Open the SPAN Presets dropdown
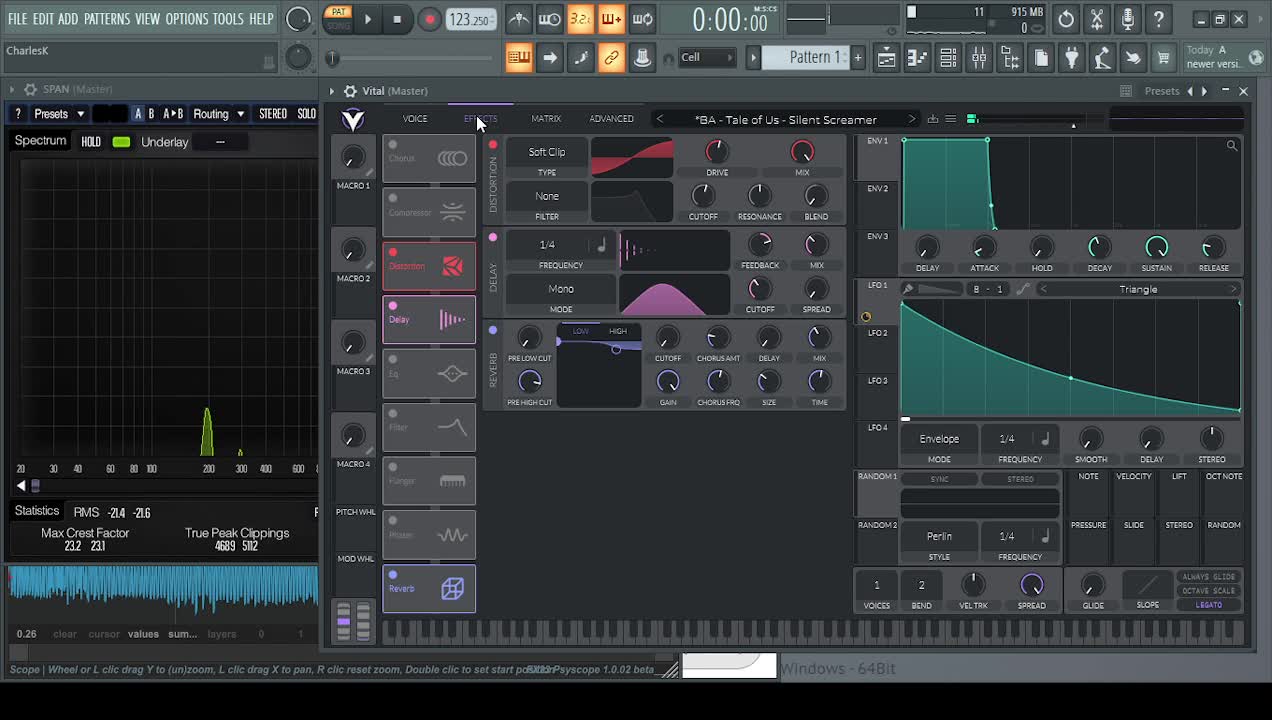1272x720 pixels. click(x=60, y=114)
